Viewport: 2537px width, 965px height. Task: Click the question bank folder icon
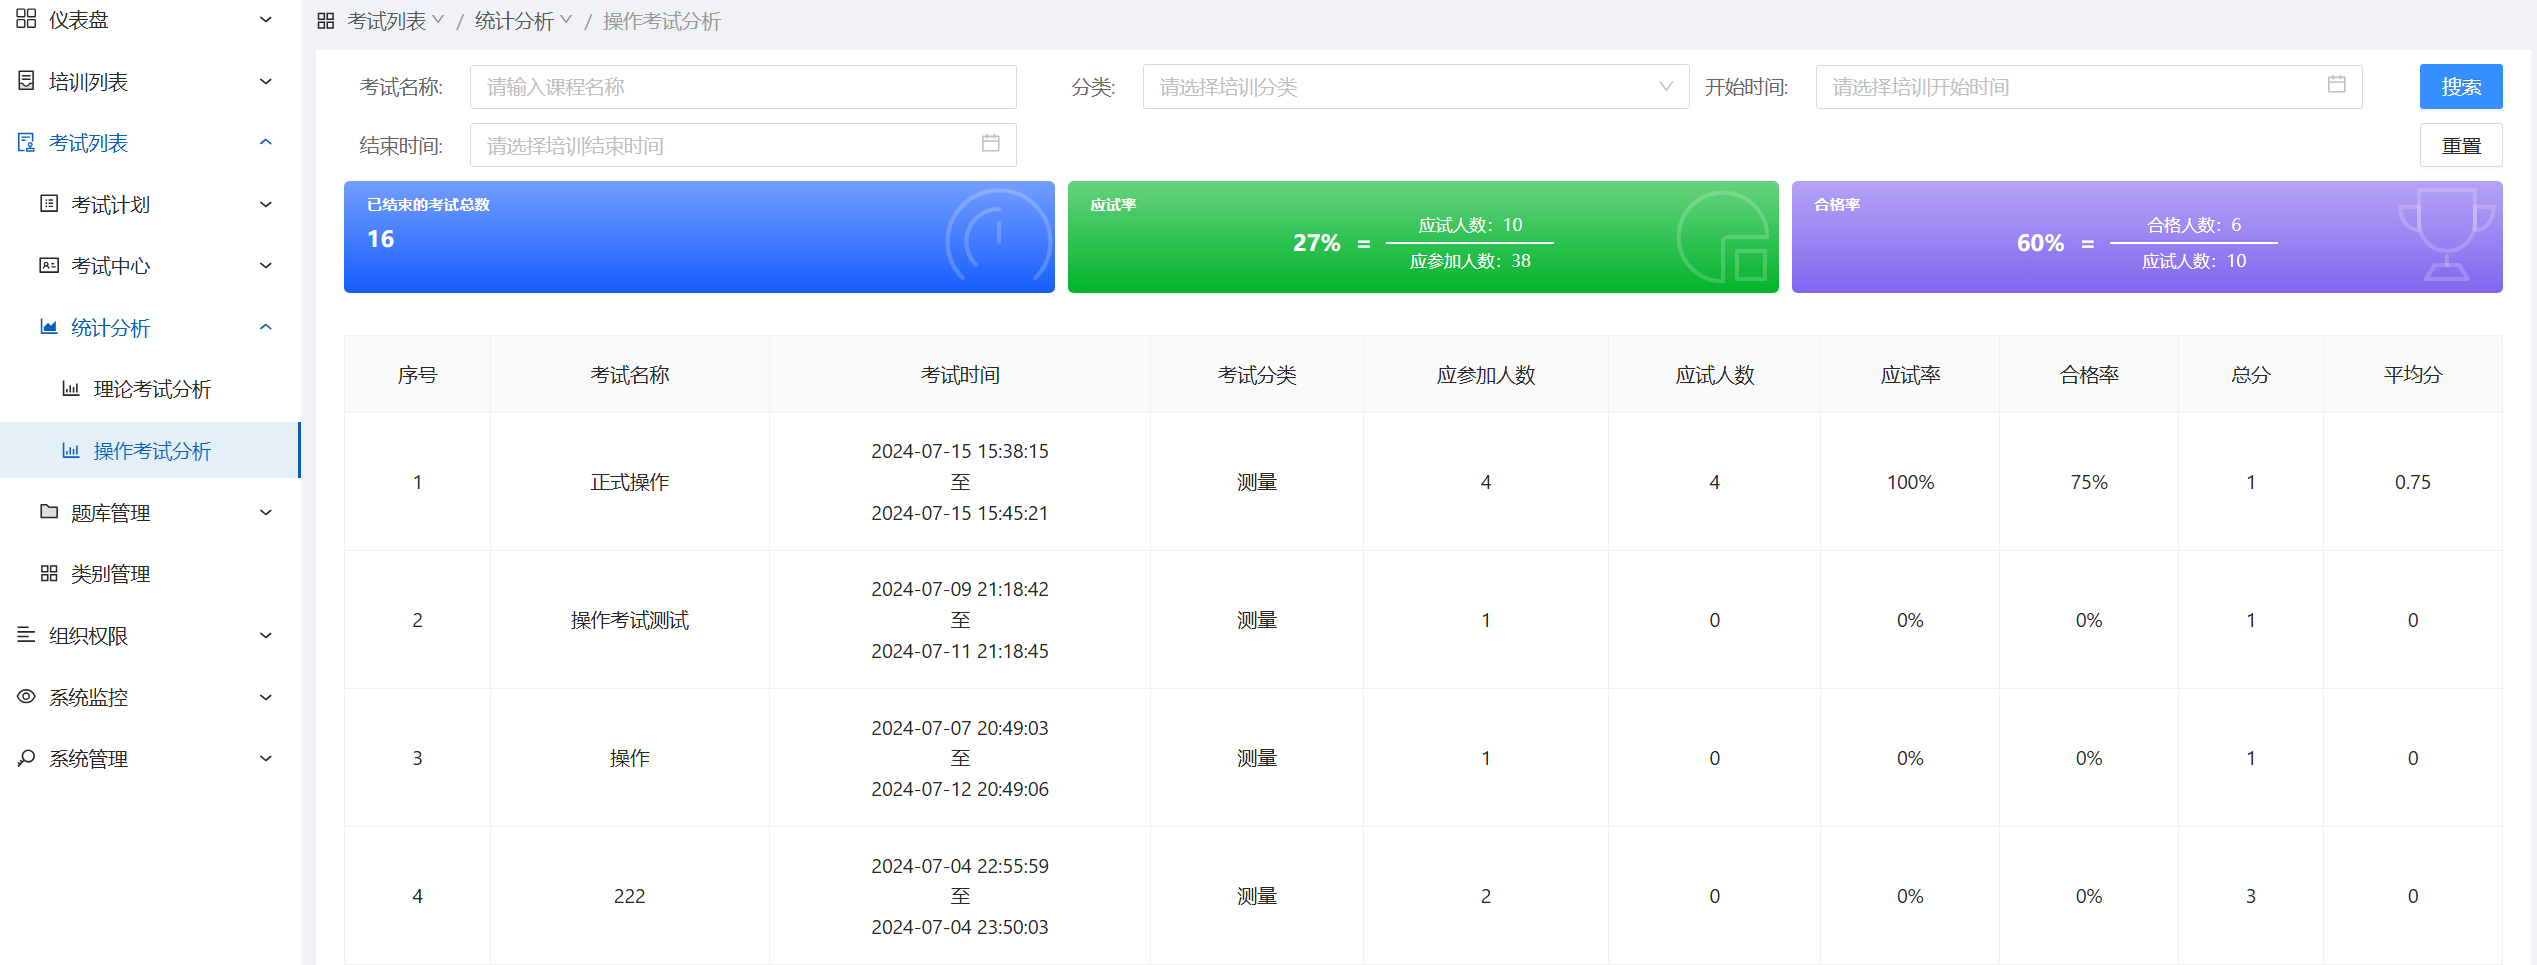[x=48, y=512]
